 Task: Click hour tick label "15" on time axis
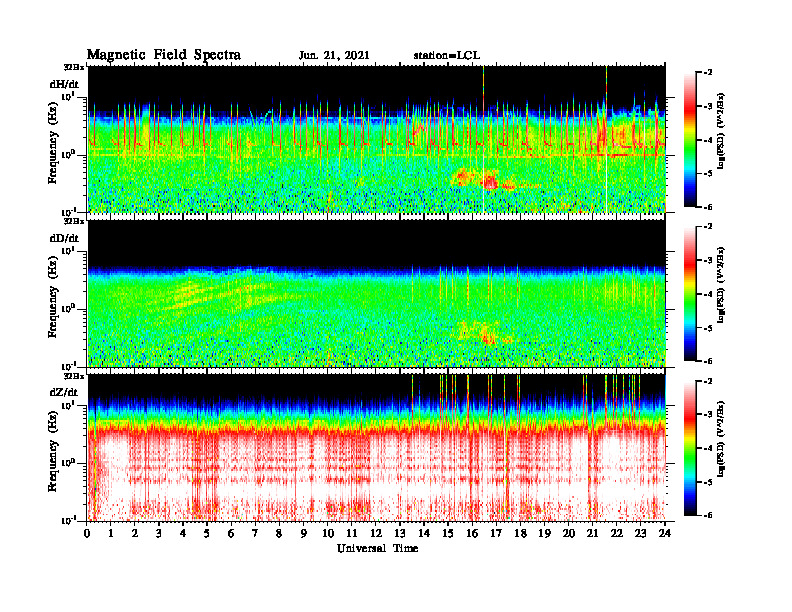tap(448, 534)
